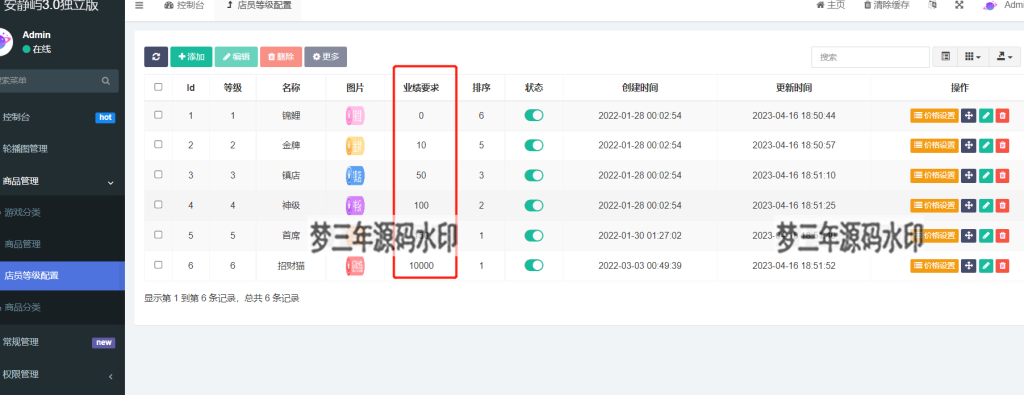The height and width of the screenshot is (395, 1024).
Task: Toggle the table card view icon
Action: click(945, 57)
